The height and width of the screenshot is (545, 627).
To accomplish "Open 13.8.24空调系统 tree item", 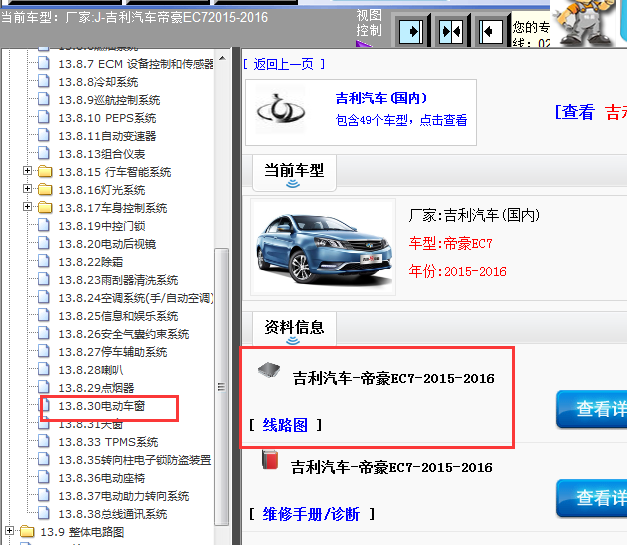I will 136,298.
